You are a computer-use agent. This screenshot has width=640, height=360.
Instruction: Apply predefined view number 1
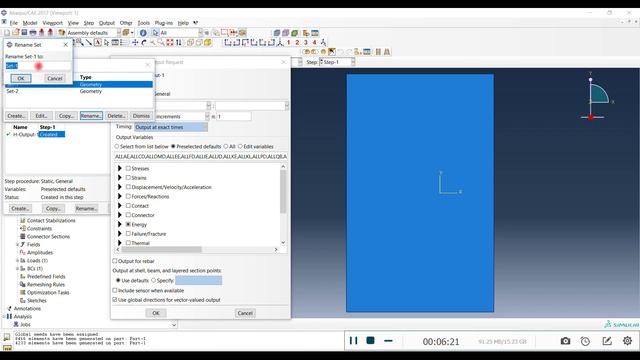(x=289, y=42)
